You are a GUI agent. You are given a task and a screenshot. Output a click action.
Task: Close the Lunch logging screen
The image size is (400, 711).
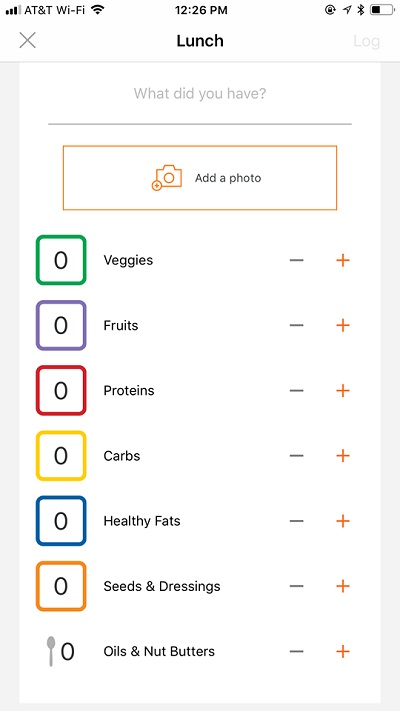[x=28, y=41]
